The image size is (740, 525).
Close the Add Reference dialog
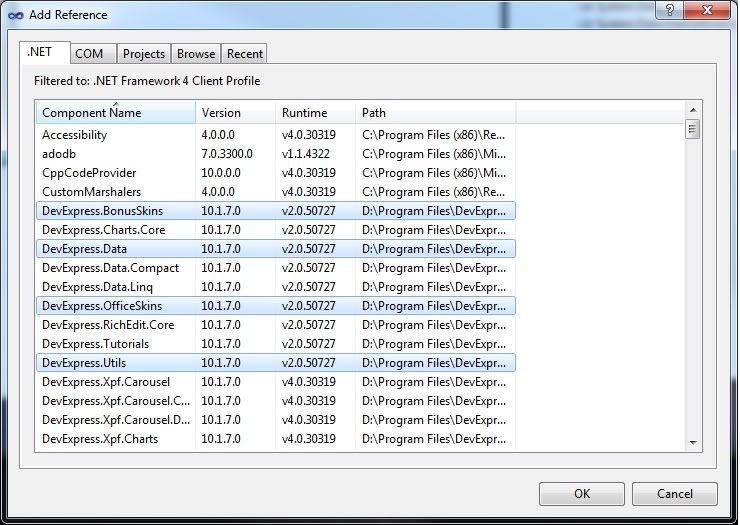click(x=706, y=10)
